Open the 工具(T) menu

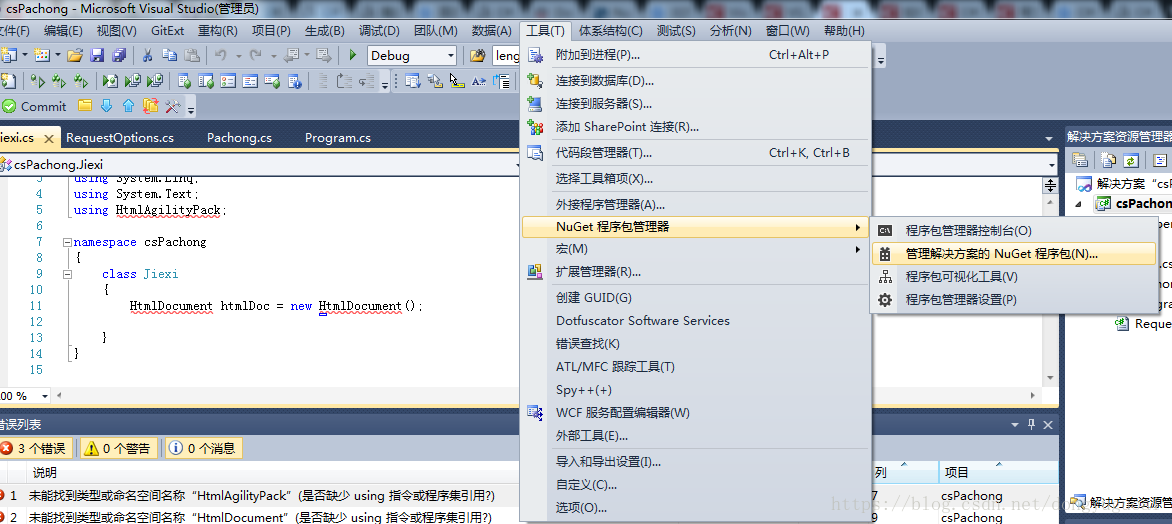tap(546, 31)
